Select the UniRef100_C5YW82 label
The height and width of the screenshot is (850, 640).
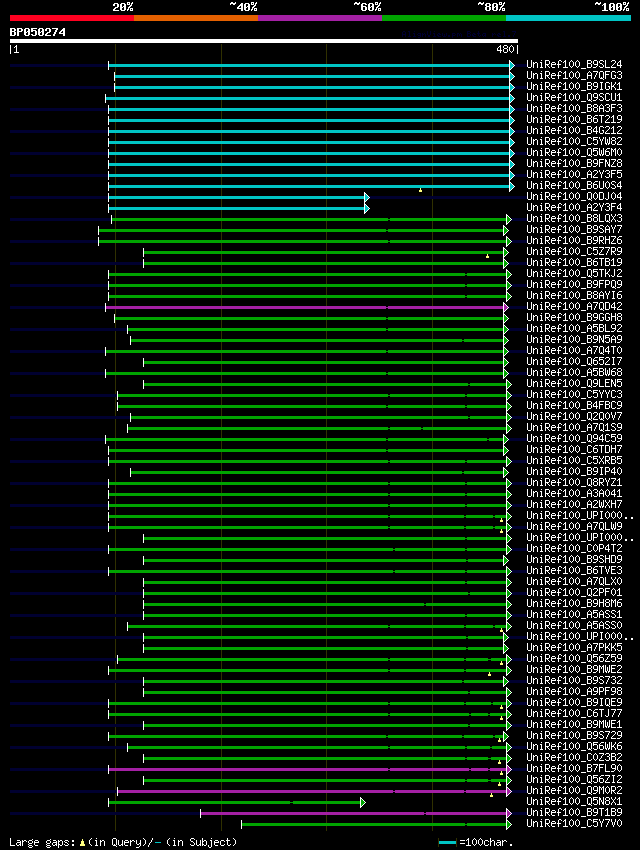[574, 141]
